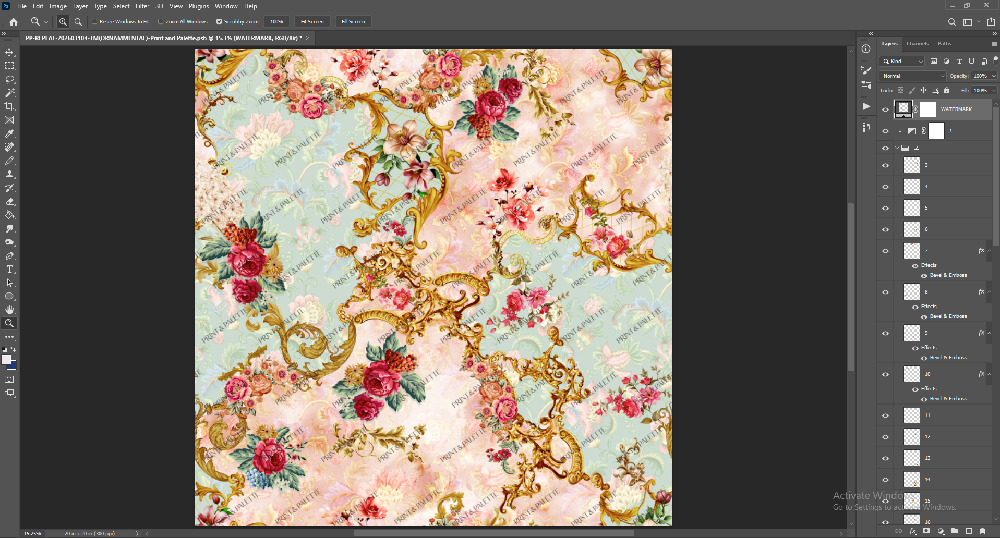This screenshot has height=538, width=1000.
Task: Select the Pen tool
Action: click(10, 256)
